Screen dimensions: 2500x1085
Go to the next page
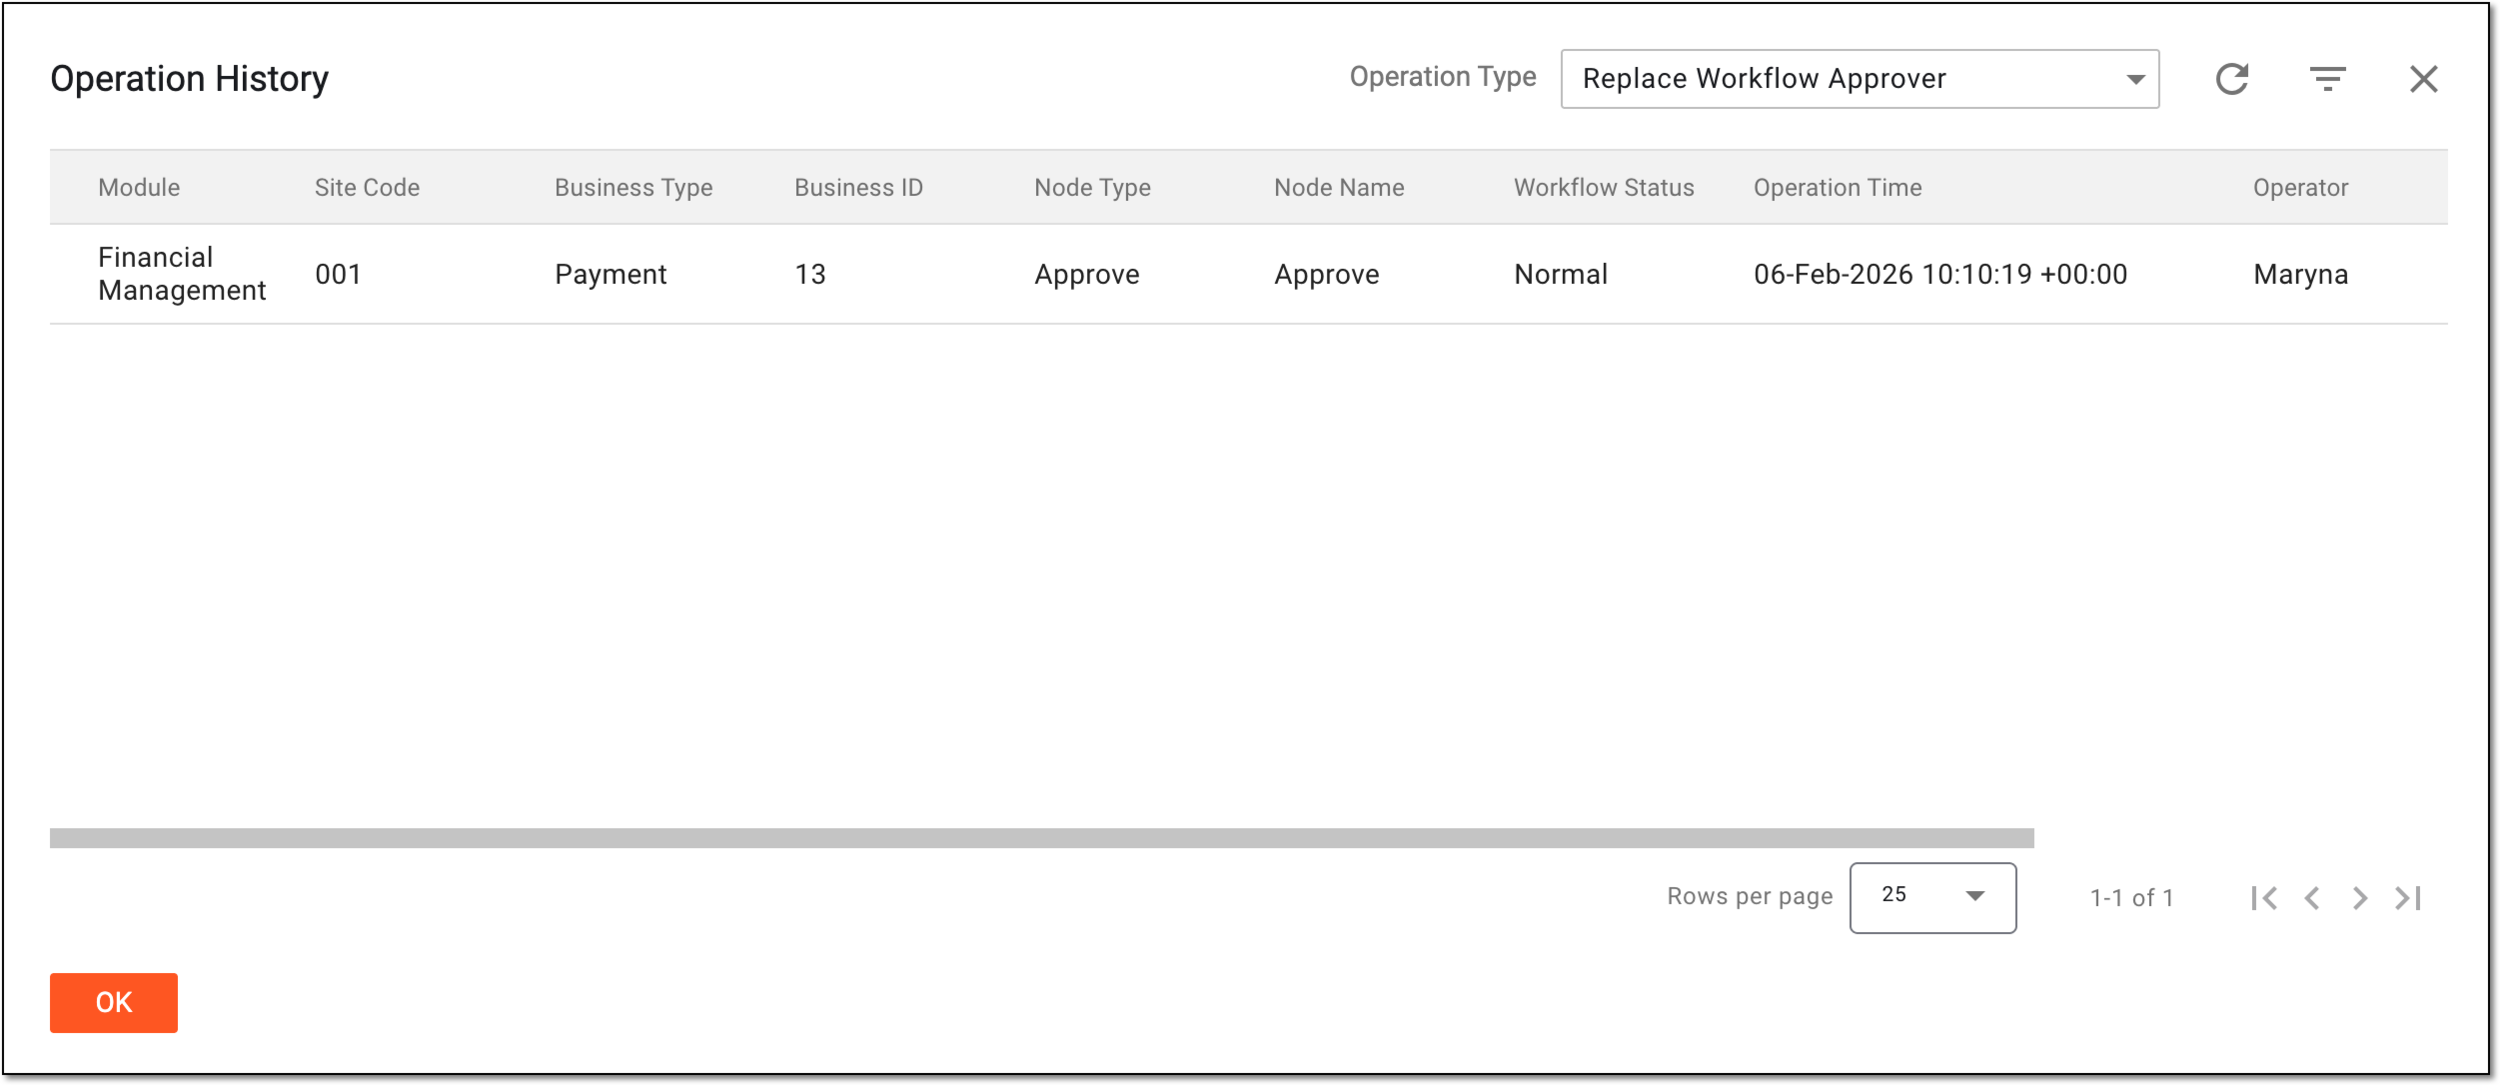tap(2360, 898)
